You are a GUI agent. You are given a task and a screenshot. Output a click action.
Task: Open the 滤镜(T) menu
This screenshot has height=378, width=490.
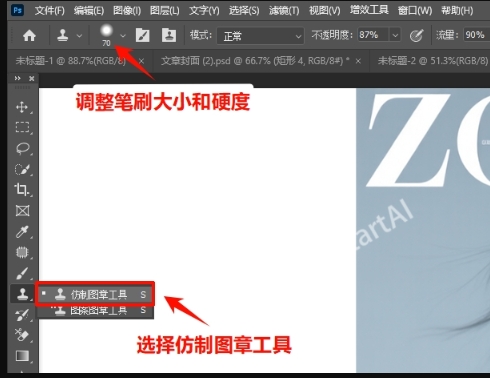coord(284,11)
